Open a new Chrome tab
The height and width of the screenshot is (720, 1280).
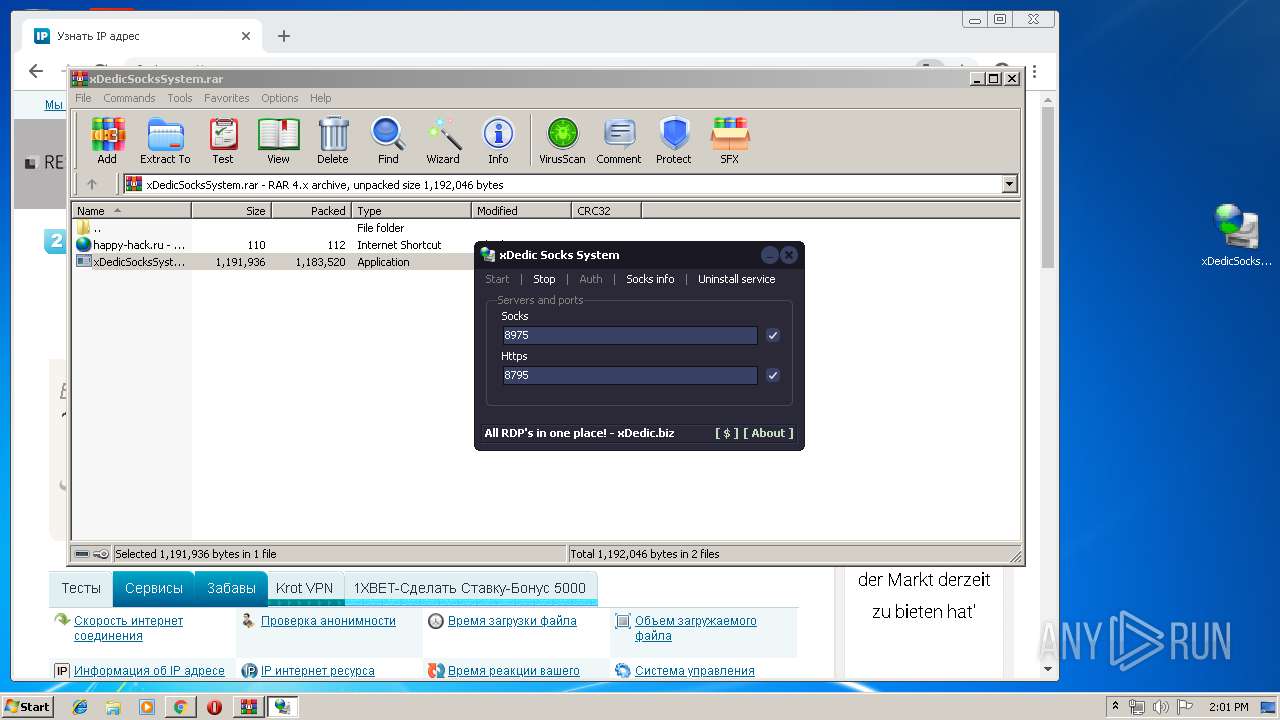284,36
